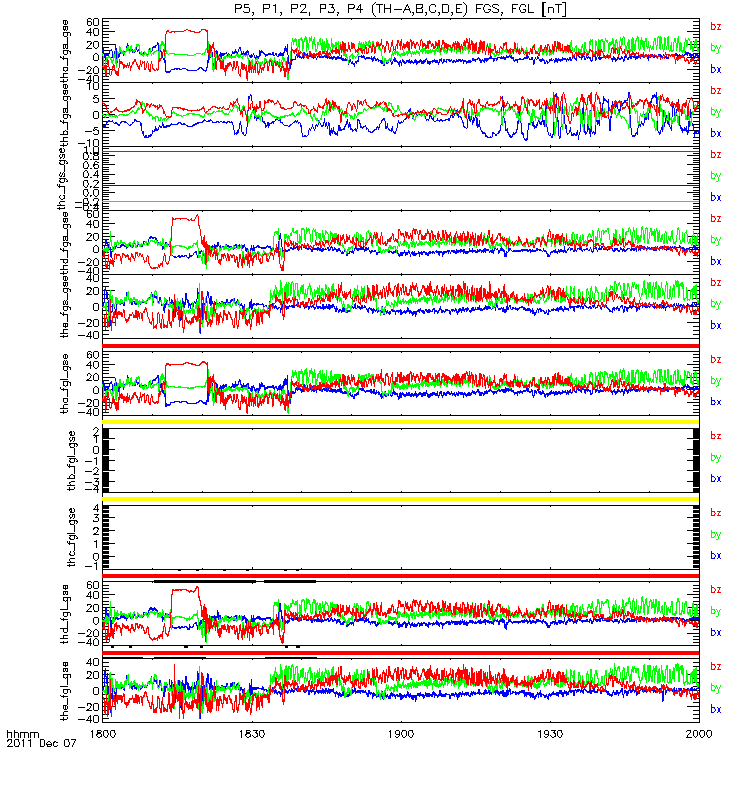Screen dimensions: 750x800
Task: Click bx legend next to the thd_fgs_gse panel
Action: [715, 261]
